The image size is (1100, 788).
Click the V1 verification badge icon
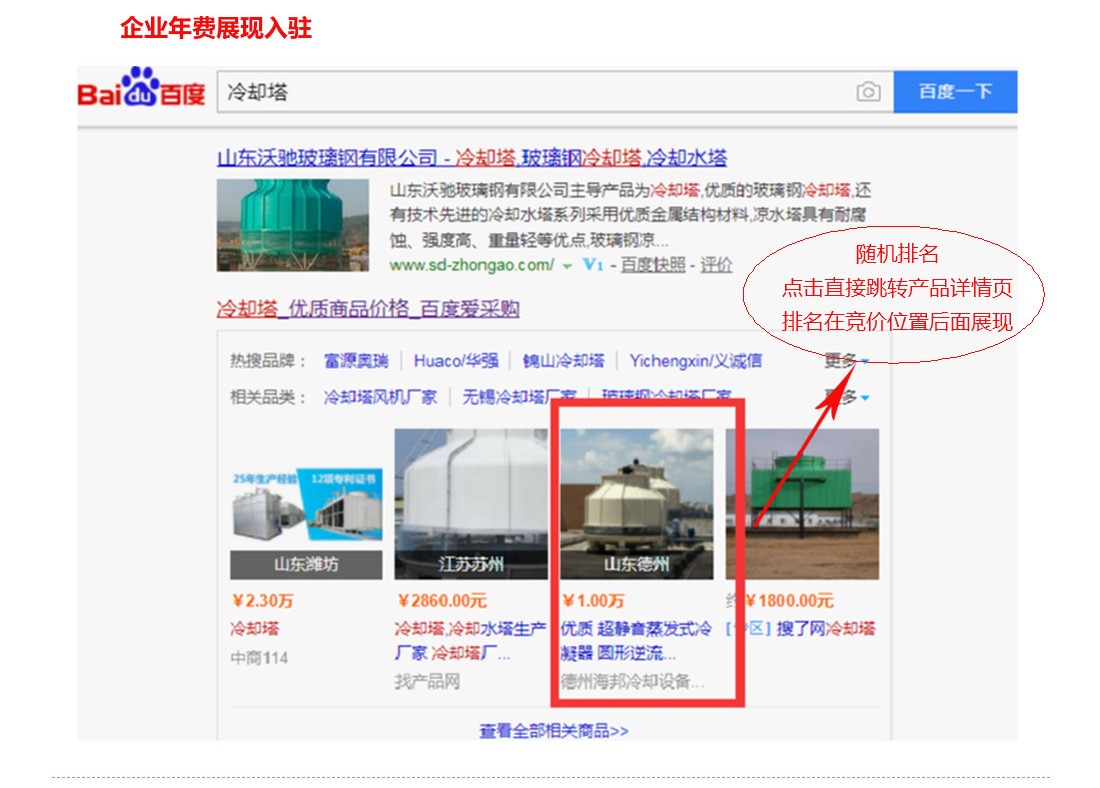pyautogui.click(x=593, y=265)
